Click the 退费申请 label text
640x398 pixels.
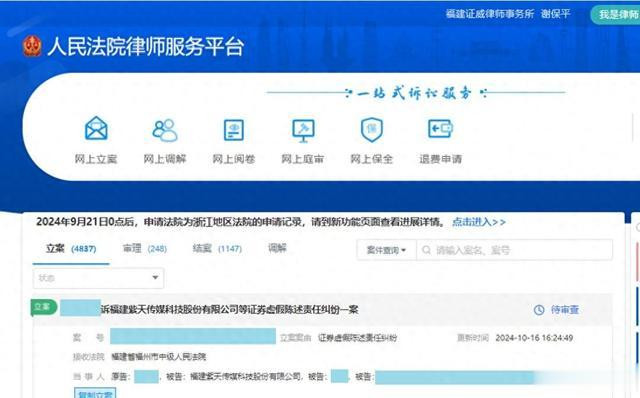(x=440, y=159)
